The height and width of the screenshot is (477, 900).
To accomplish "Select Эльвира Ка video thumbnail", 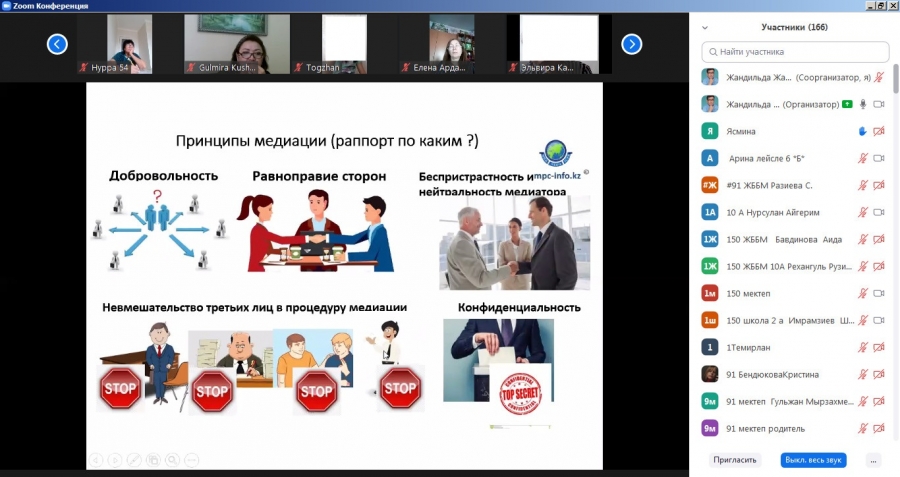I will [558, 44].
